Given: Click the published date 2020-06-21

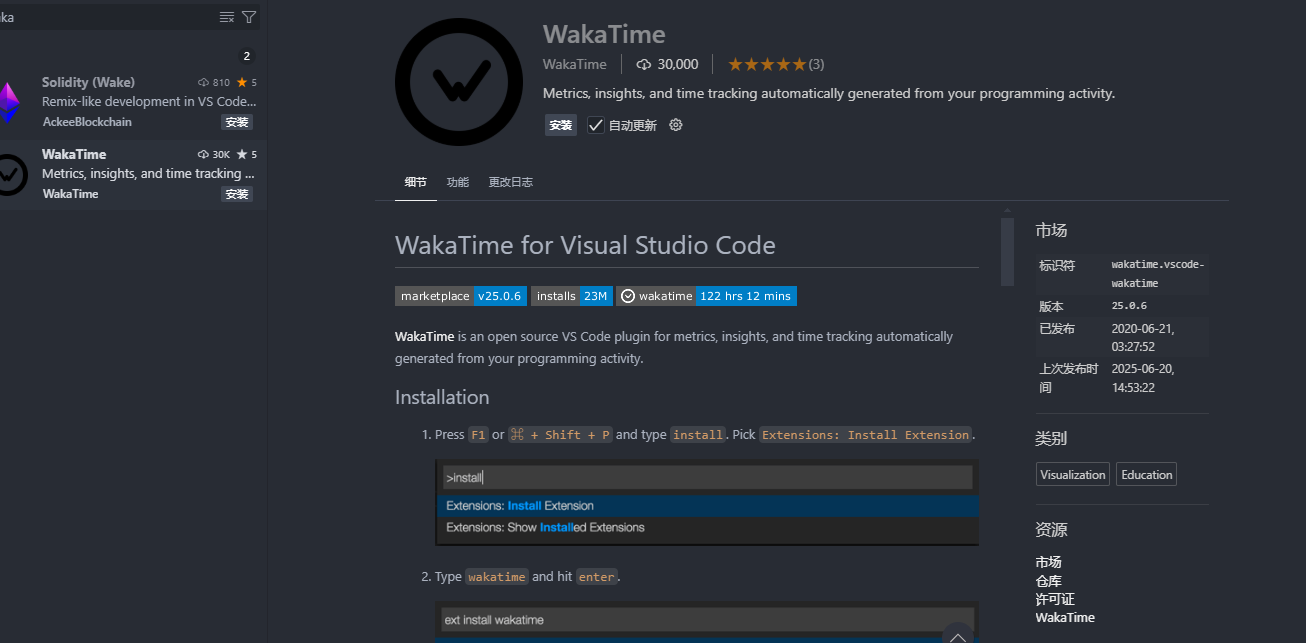Looking at the screenshot, I should 1143,337.
